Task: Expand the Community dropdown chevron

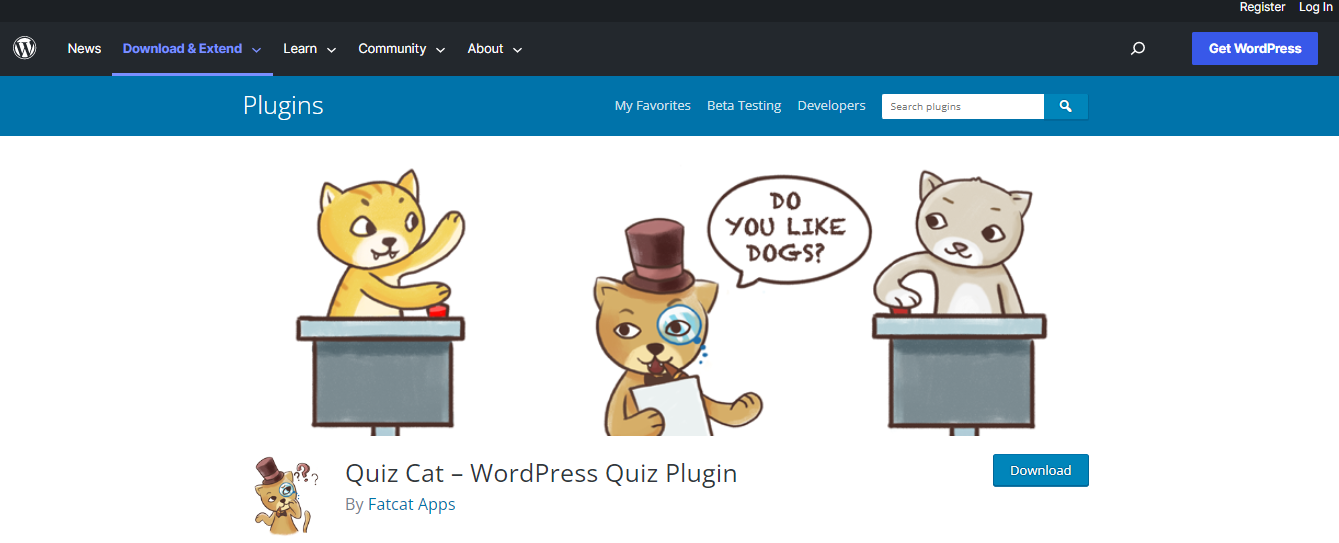Action: click(440, 49)
